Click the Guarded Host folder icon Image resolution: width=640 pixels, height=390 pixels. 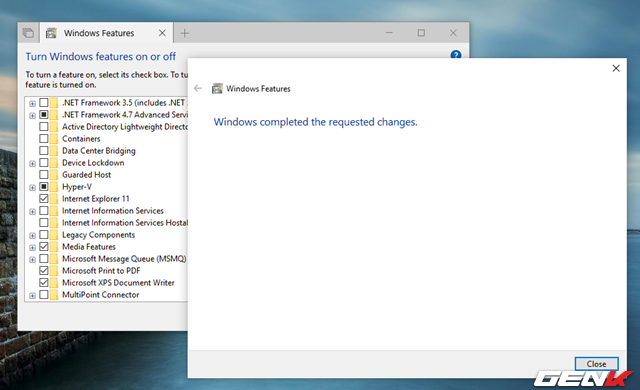point(54,175)
